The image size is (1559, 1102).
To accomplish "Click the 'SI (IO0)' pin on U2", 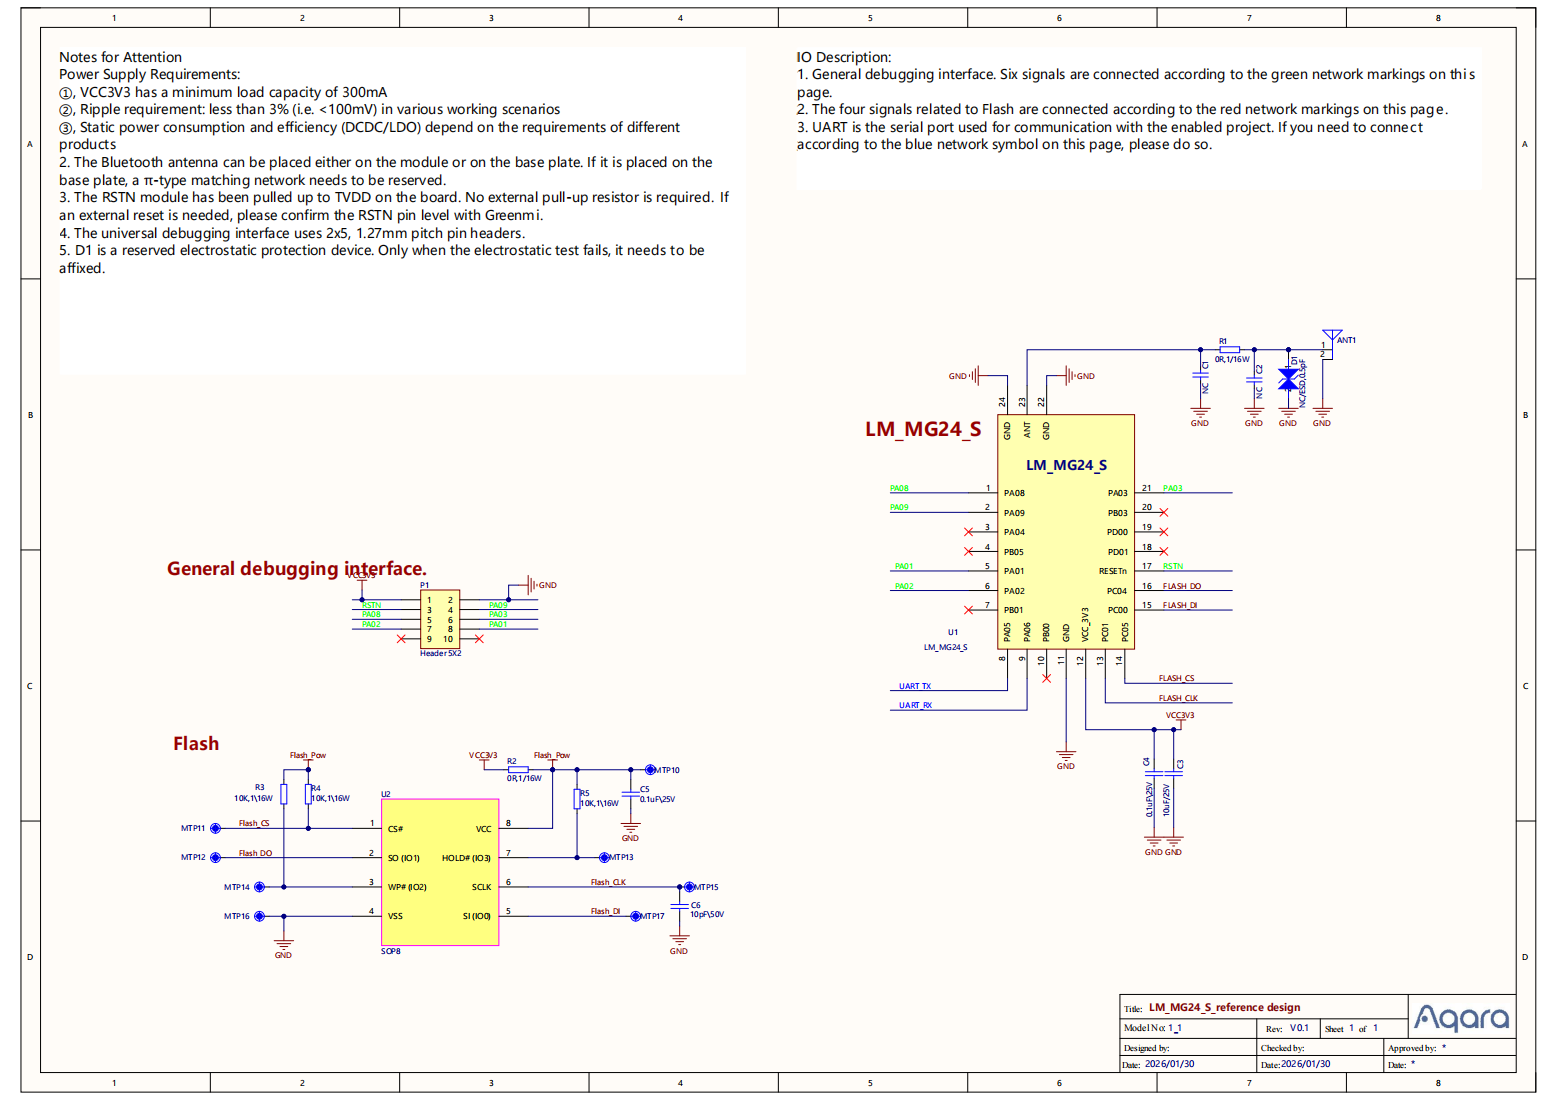I will [x=477, y=916].
